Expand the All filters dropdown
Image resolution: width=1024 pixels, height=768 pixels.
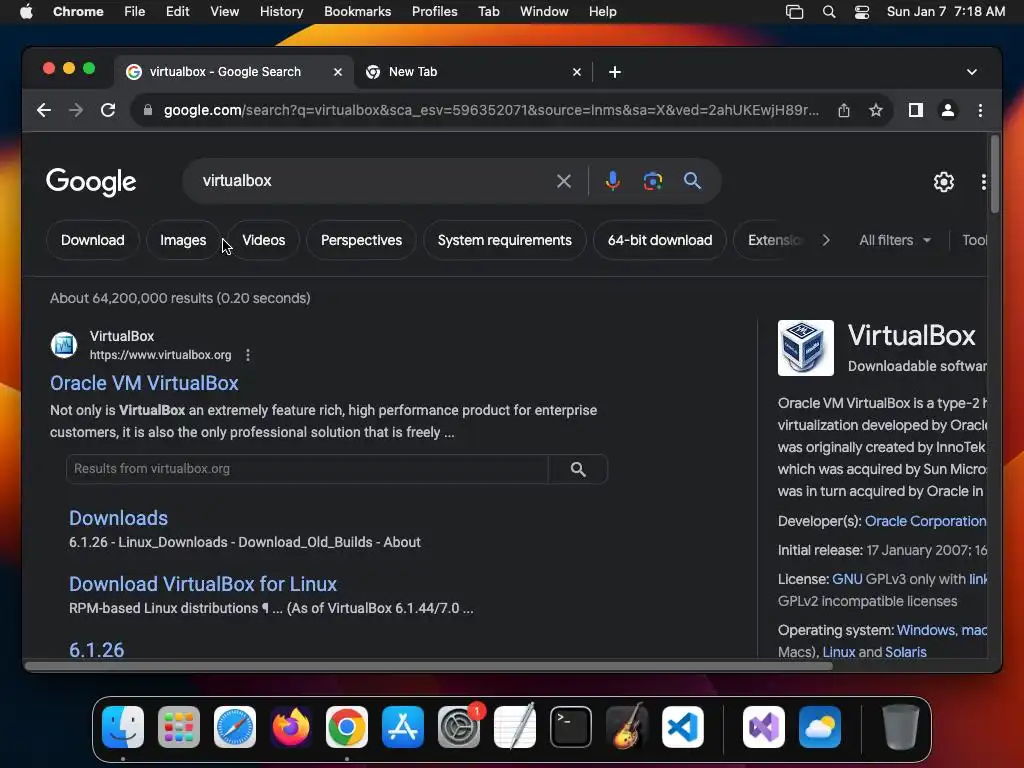(x=895, y=240)
